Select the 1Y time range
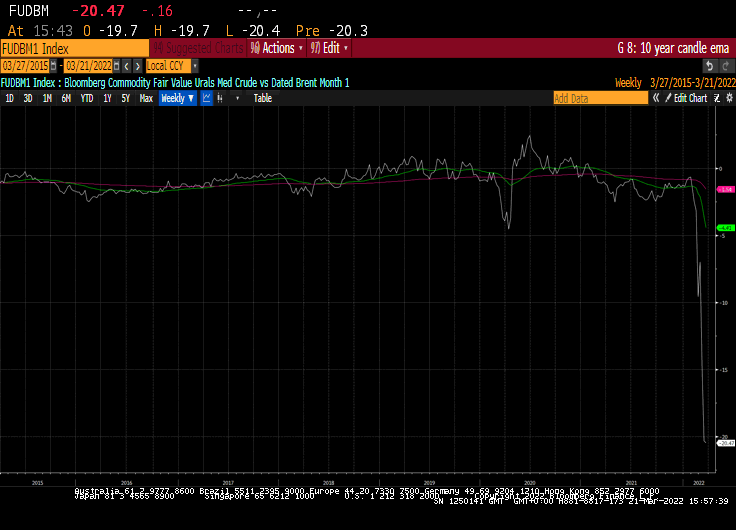736x530 pixels. pyautogui.click(x=107, y=98)
